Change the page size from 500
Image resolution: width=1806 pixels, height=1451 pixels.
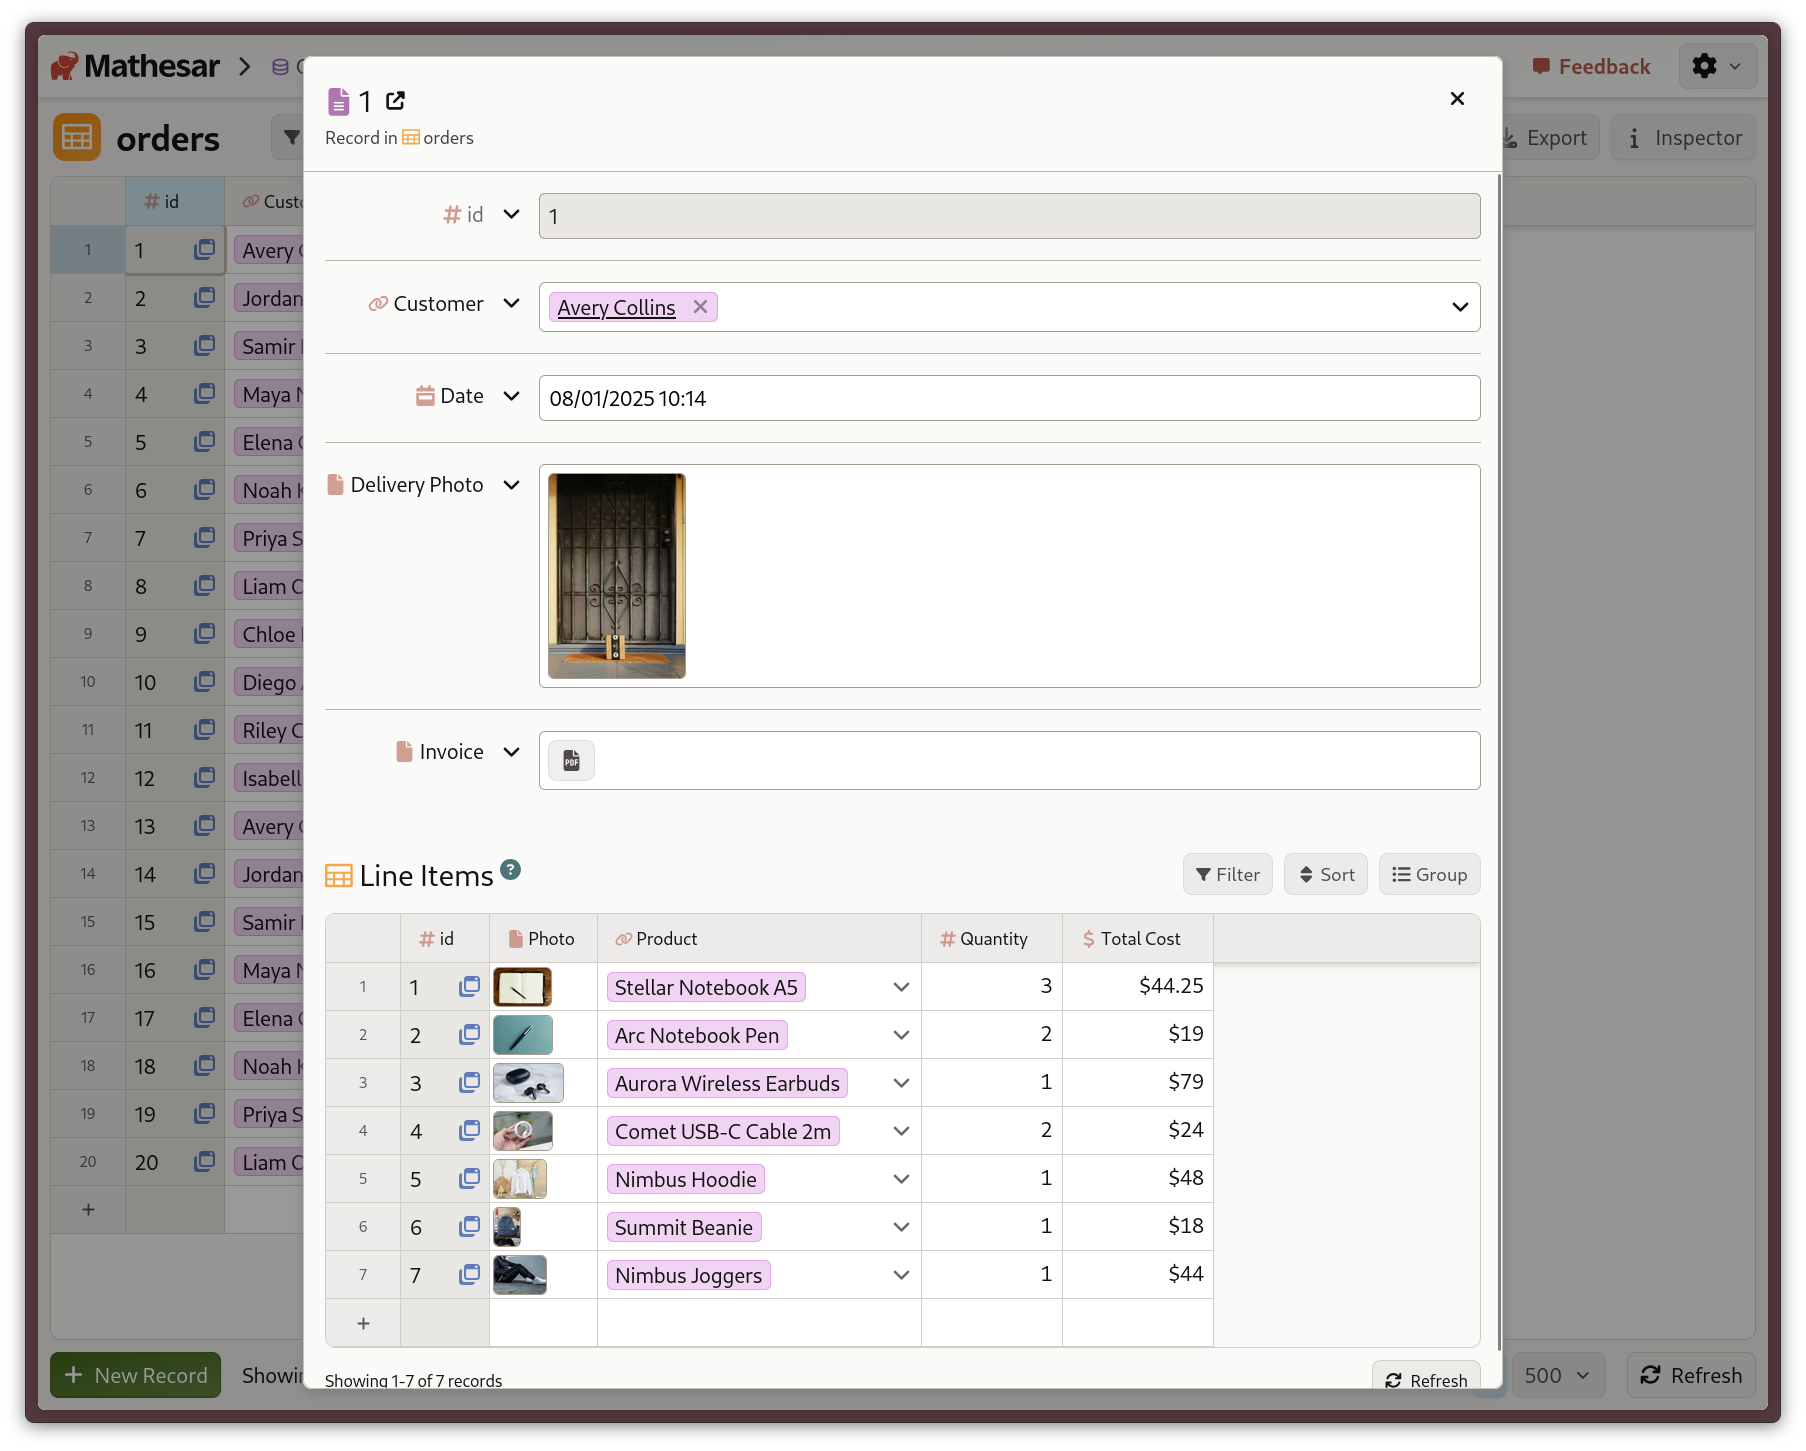tap(1558, 1375)
